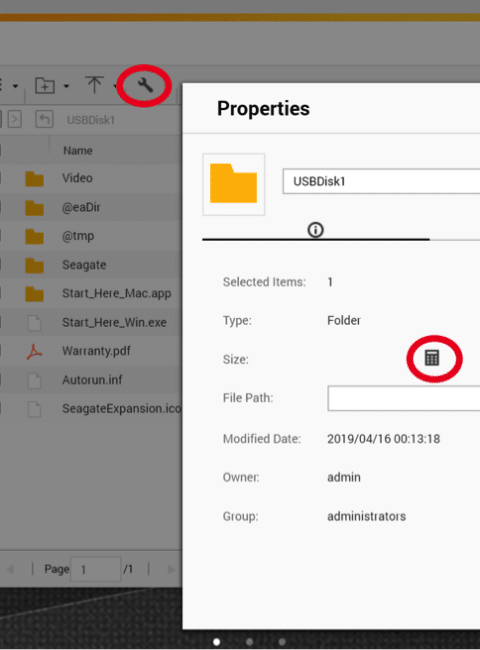This screenshot has width=480, height=650.
Task: Click the group value administrators
Action: [x=366, y=516]
